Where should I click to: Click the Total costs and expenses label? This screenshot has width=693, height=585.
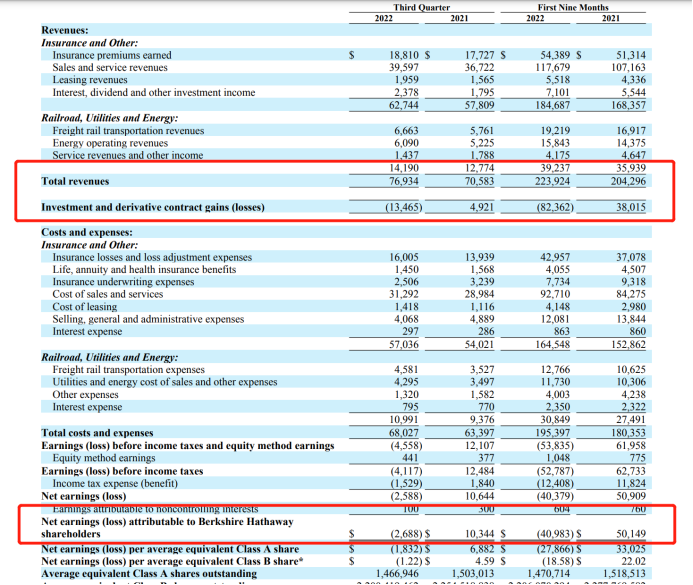98,433
